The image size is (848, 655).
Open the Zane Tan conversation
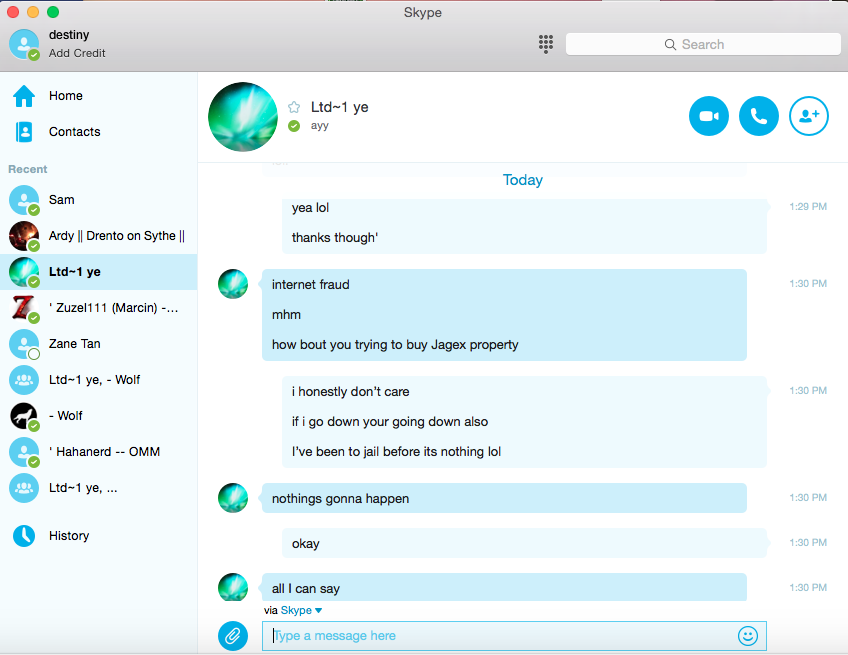(98, 344)
